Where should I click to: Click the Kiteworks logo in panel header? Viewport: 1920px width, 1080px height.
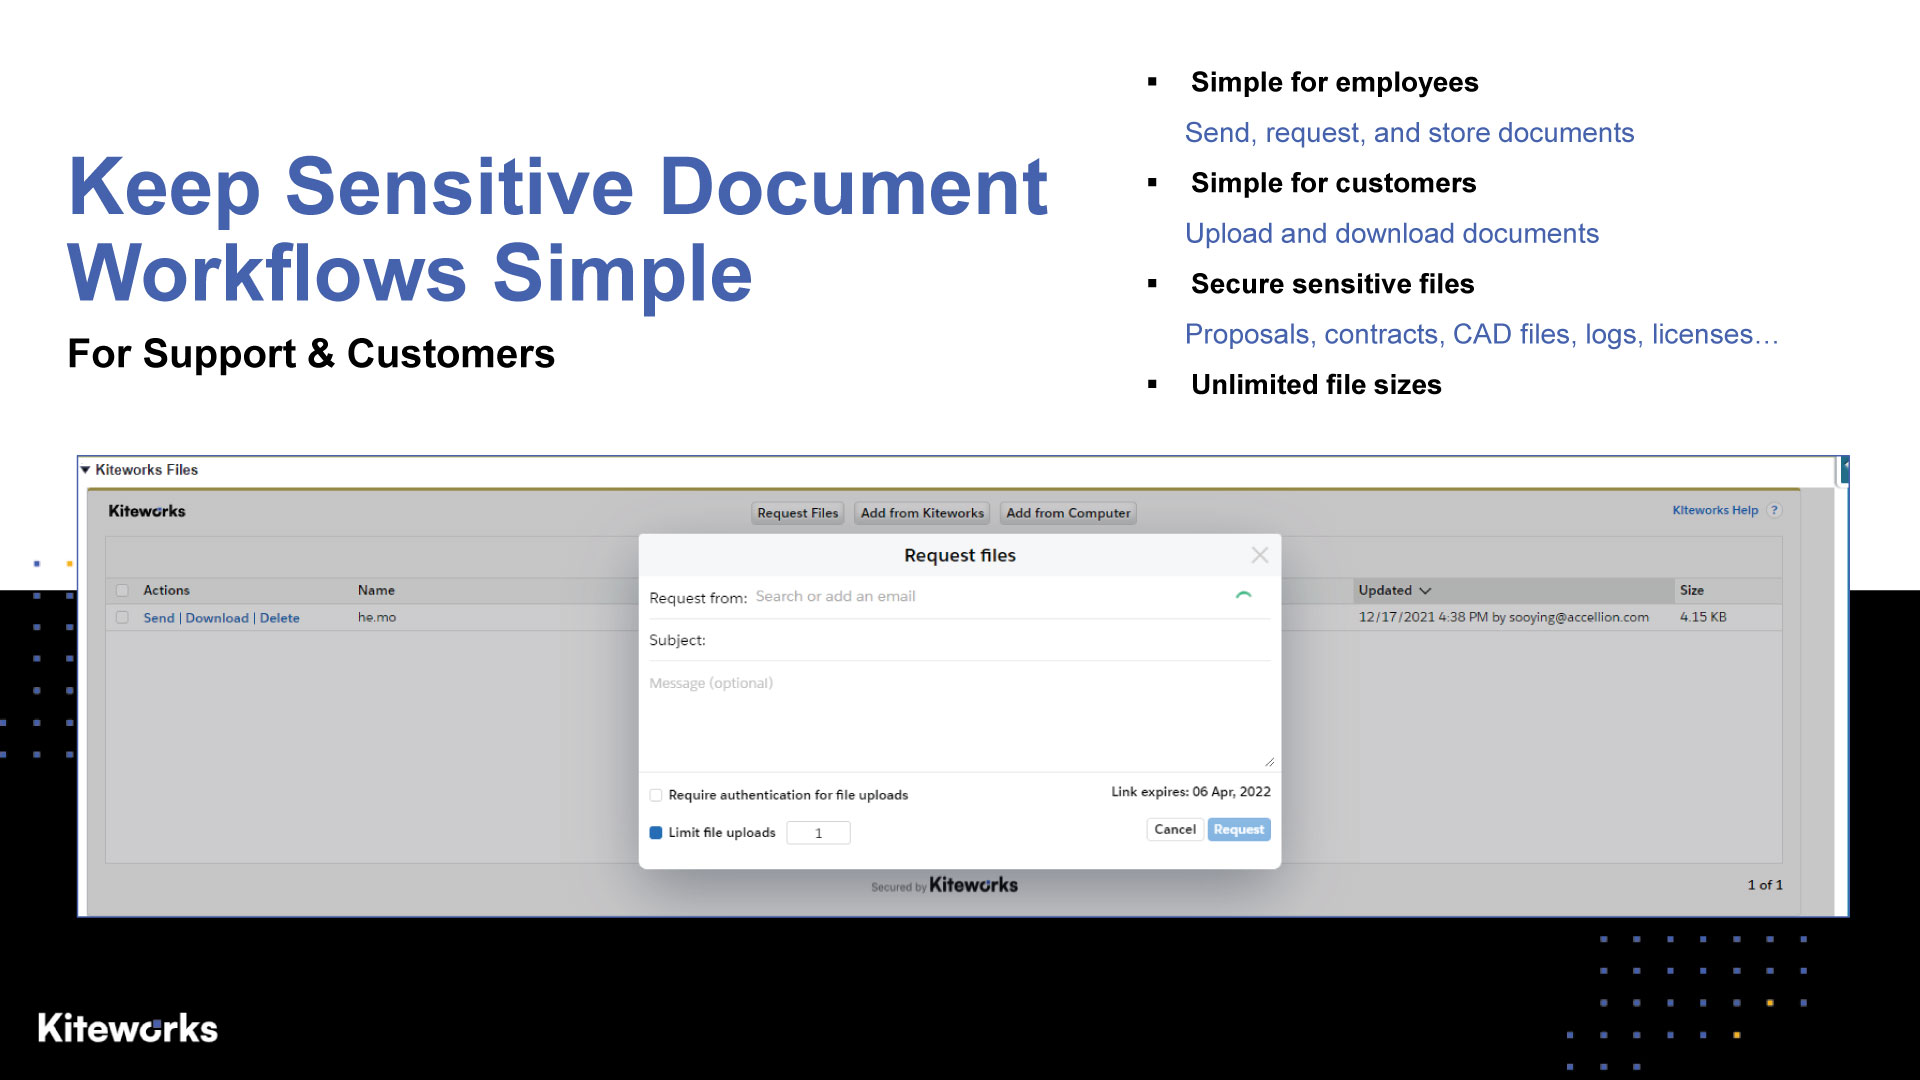[x=147, y=511]
